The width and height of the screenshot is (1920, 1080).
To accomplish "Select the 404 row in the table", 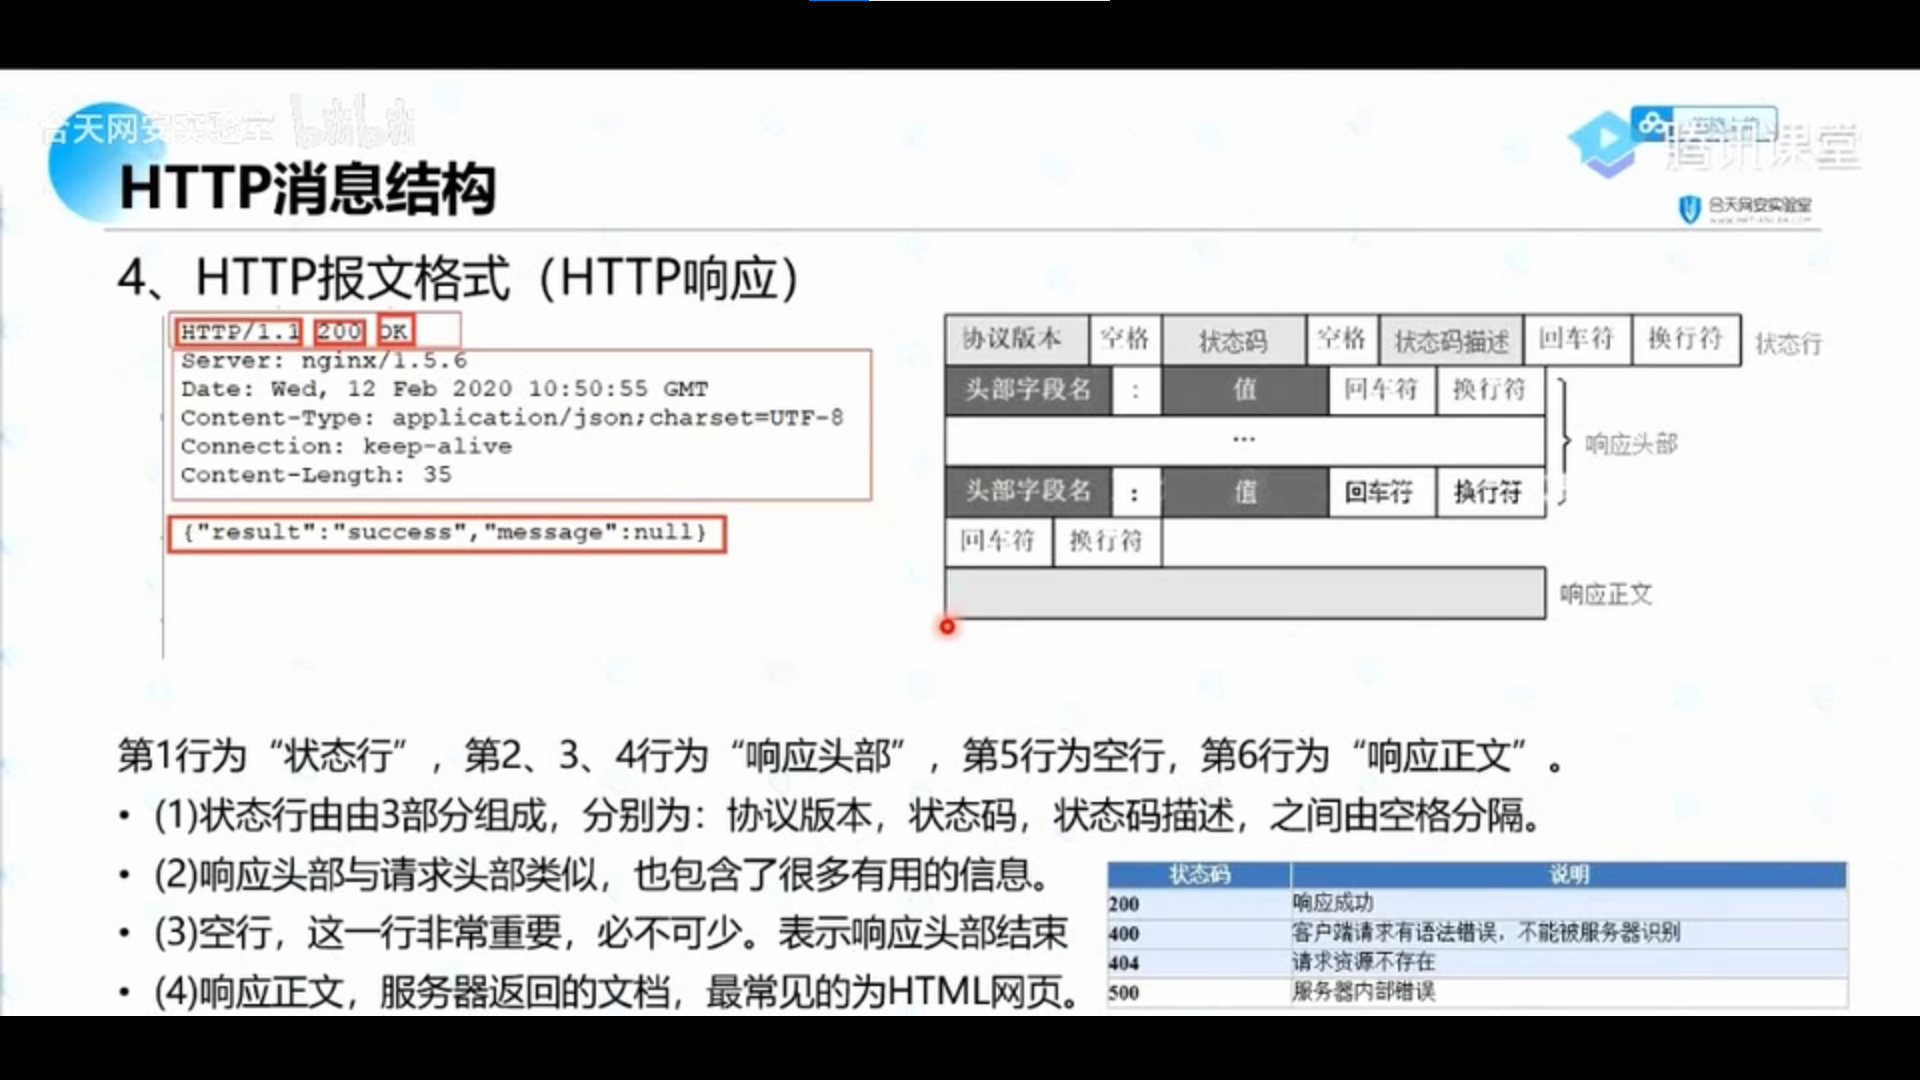I will coord(1124,963).
